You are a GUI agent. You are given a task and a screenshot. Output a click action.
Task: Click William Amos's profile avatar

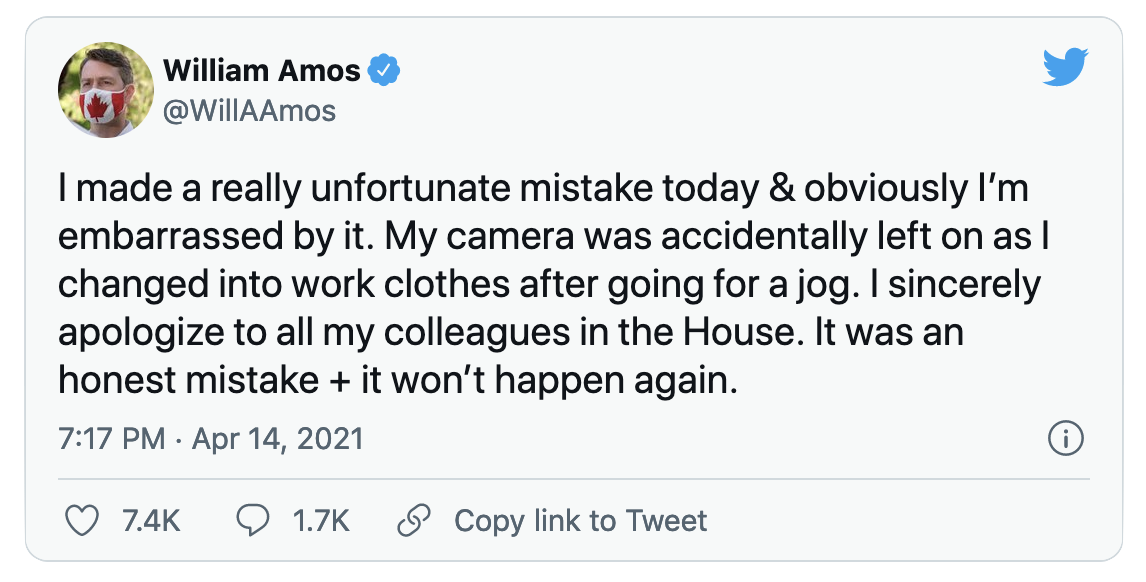[x=99, y=91]
